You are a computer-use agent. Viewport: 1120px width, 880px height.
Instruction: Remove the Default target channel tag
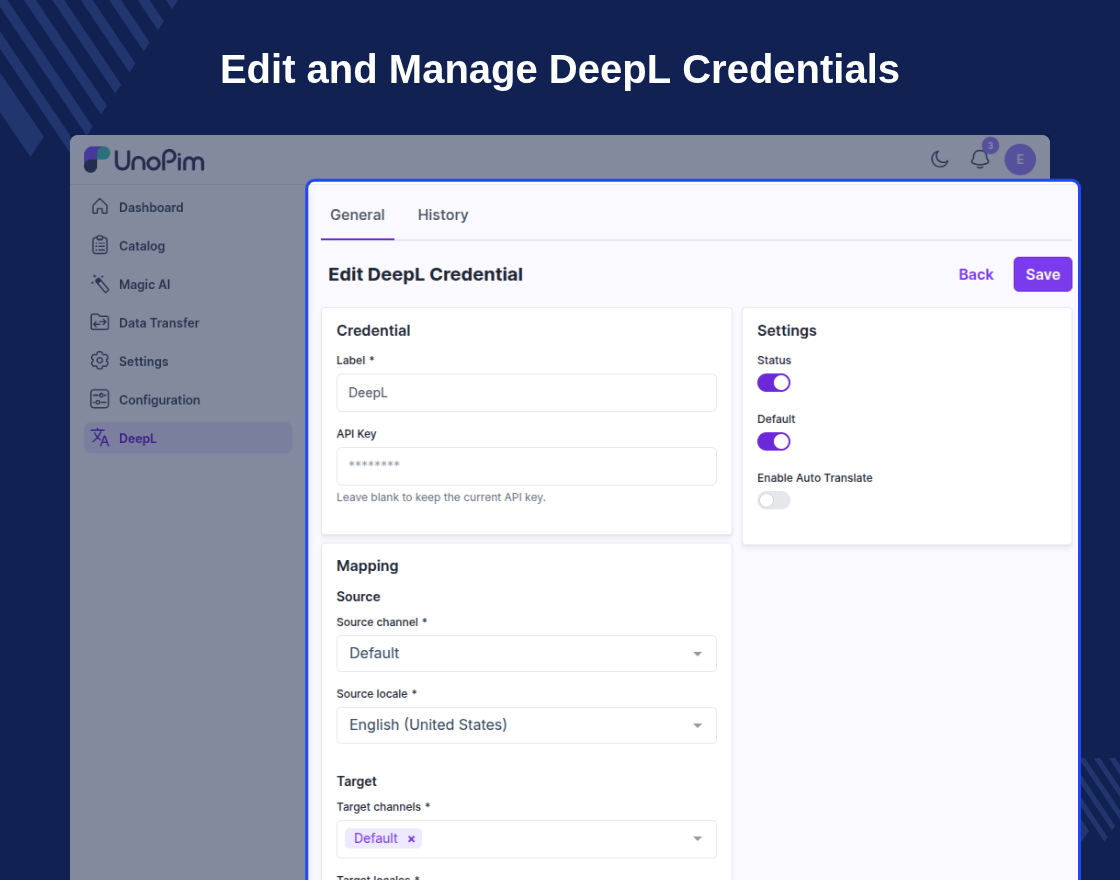click(411, 839)
